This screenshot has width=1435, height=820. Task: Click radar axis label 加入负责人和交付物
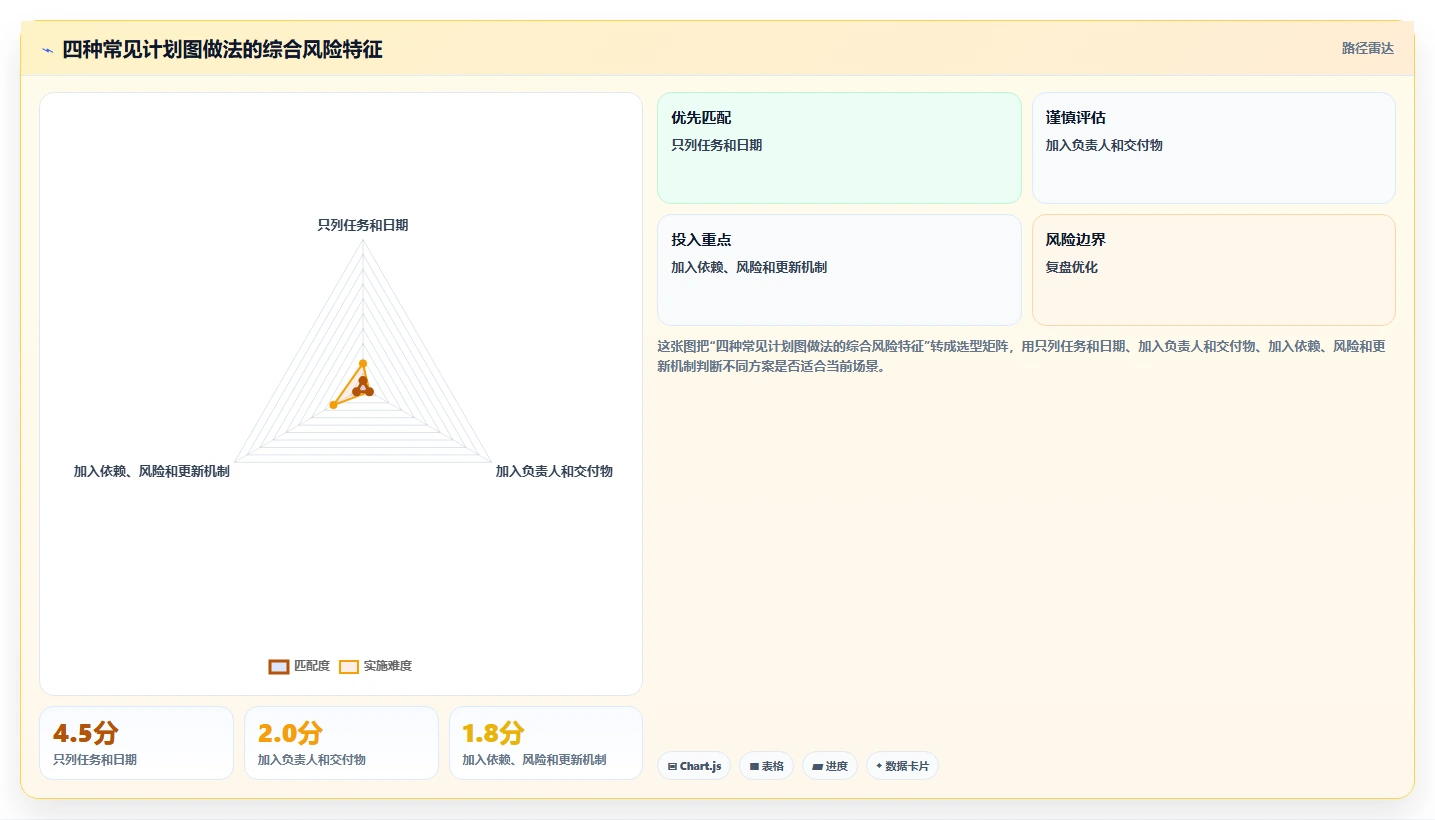tap(554, 471)
